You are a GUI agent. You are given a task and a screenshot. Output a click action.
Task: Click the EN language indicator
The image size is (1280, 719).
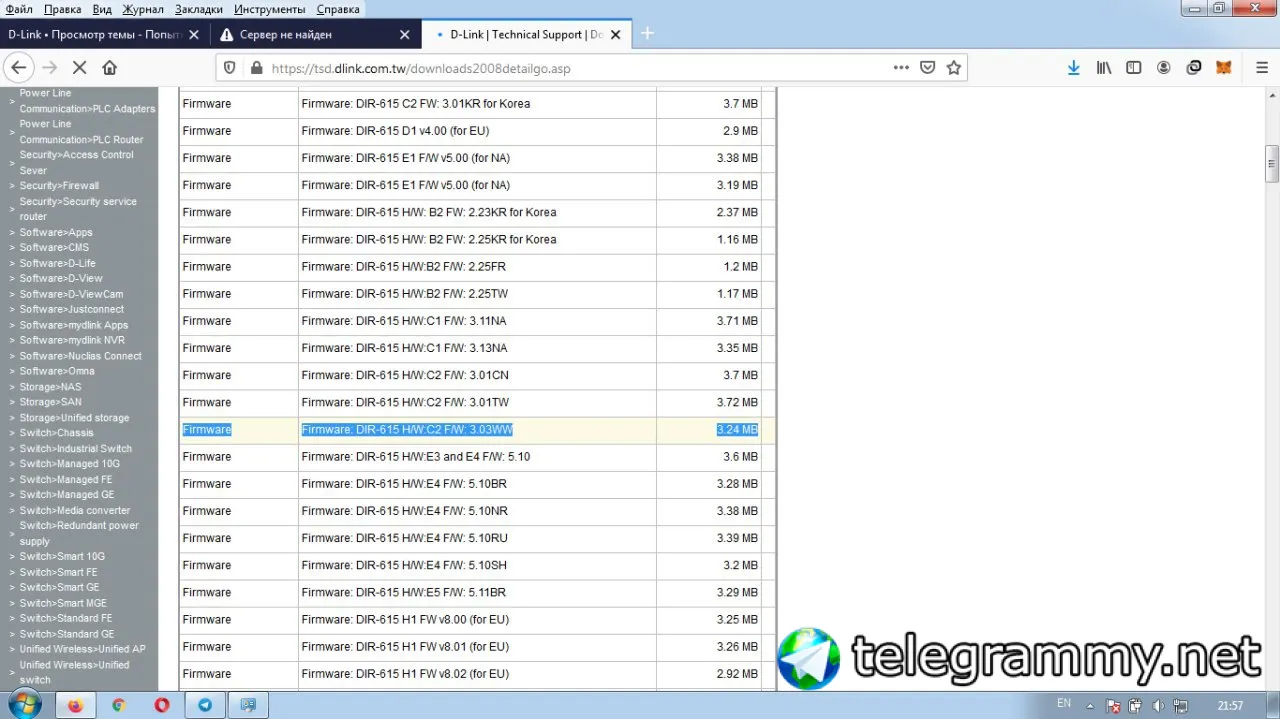click(x=1064, y=704)
